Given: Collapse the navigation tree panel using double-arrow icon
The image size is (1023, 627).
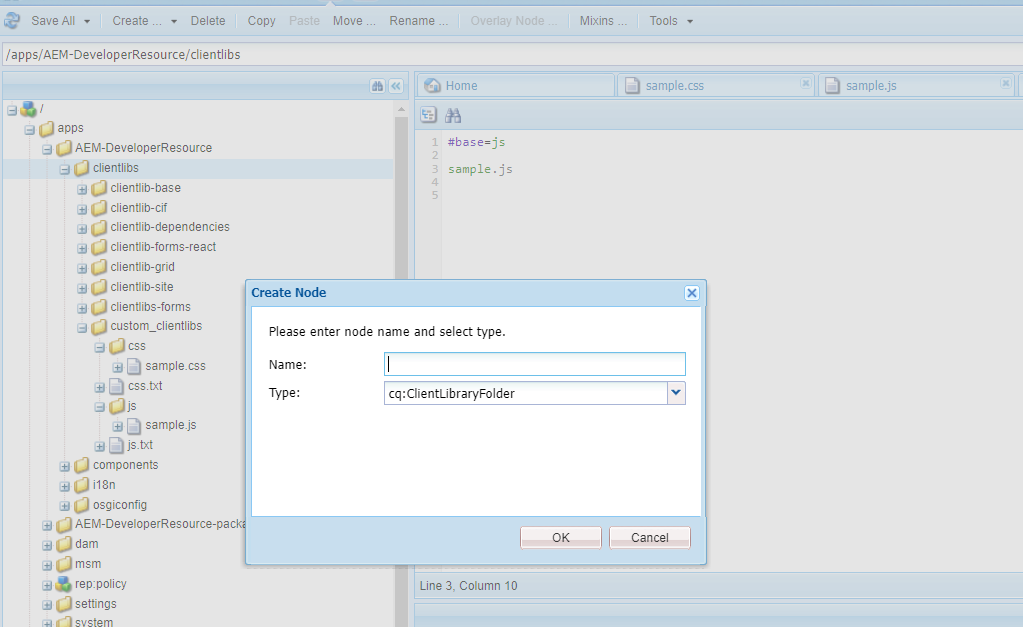Looking at the screenshot, I should pos(395,86).
